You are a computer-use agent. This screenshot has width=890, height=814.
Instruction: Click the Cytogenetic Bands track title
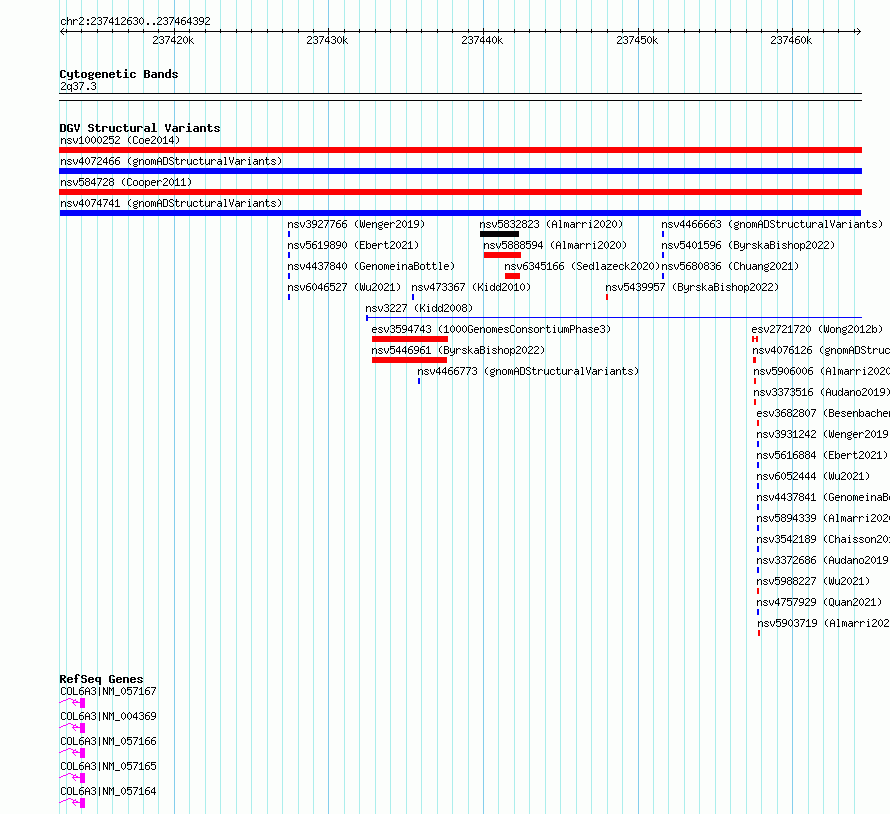point(119,74)
